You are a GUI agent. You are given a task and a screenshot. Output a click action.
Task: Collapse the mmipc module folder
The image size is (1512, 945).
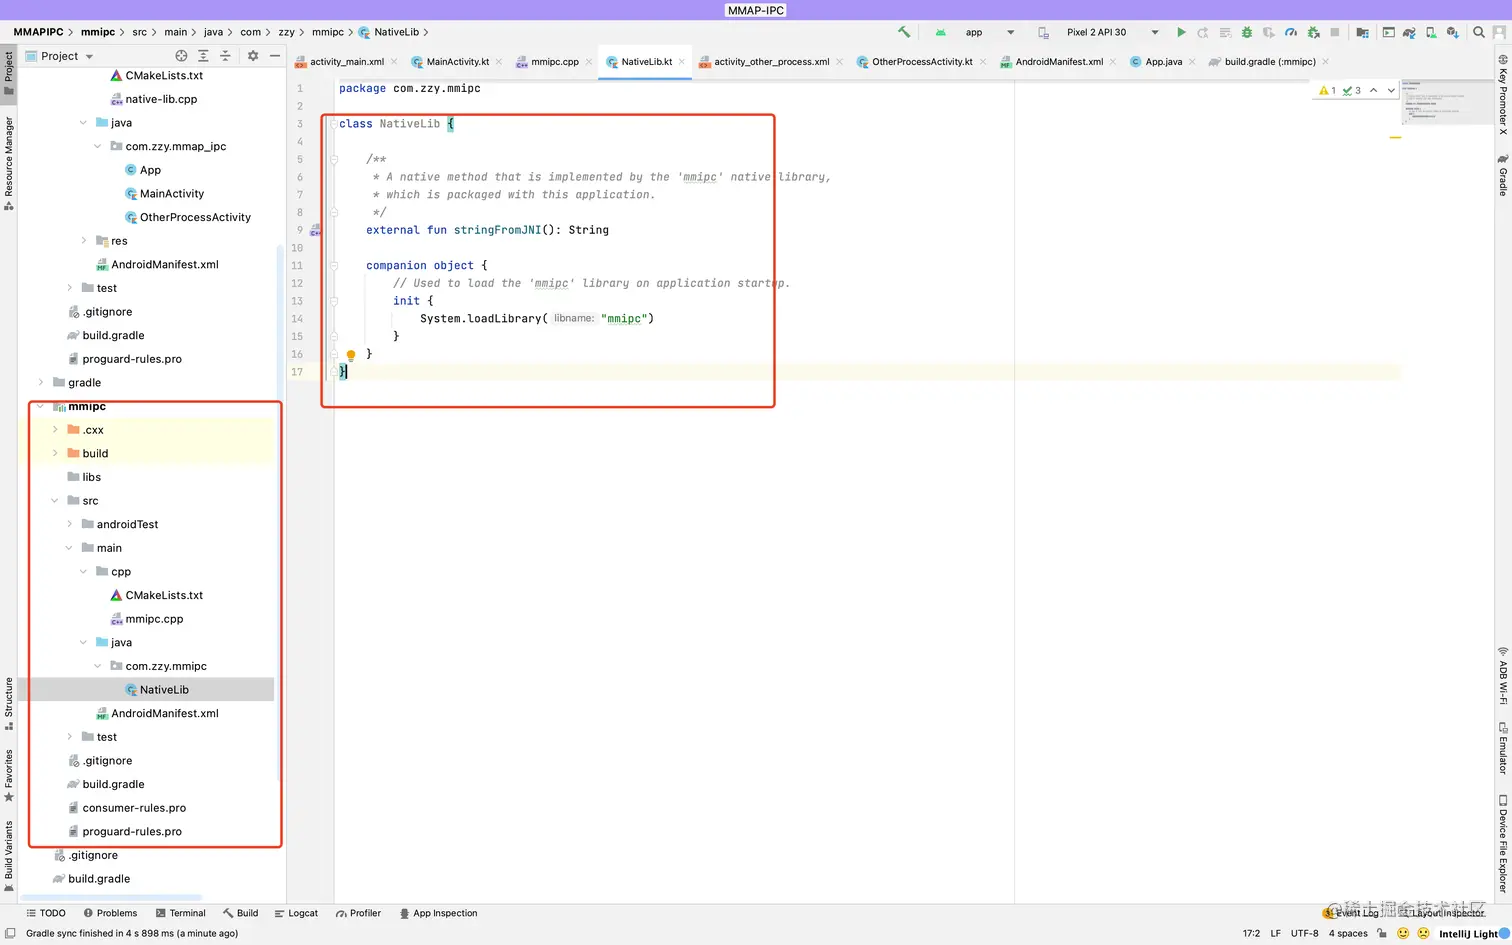pos(41,407)
